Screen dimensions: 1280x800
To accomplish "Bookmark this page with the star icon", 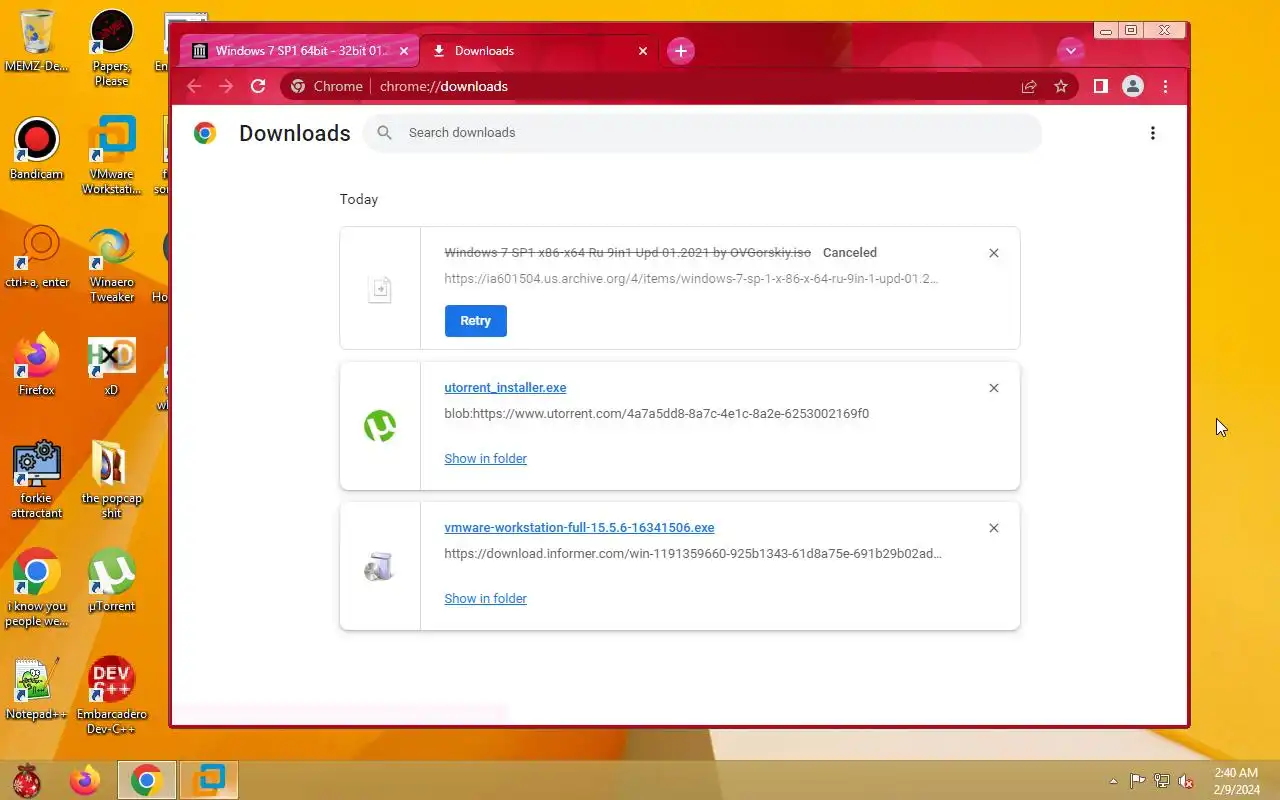I will point(1061,86).
